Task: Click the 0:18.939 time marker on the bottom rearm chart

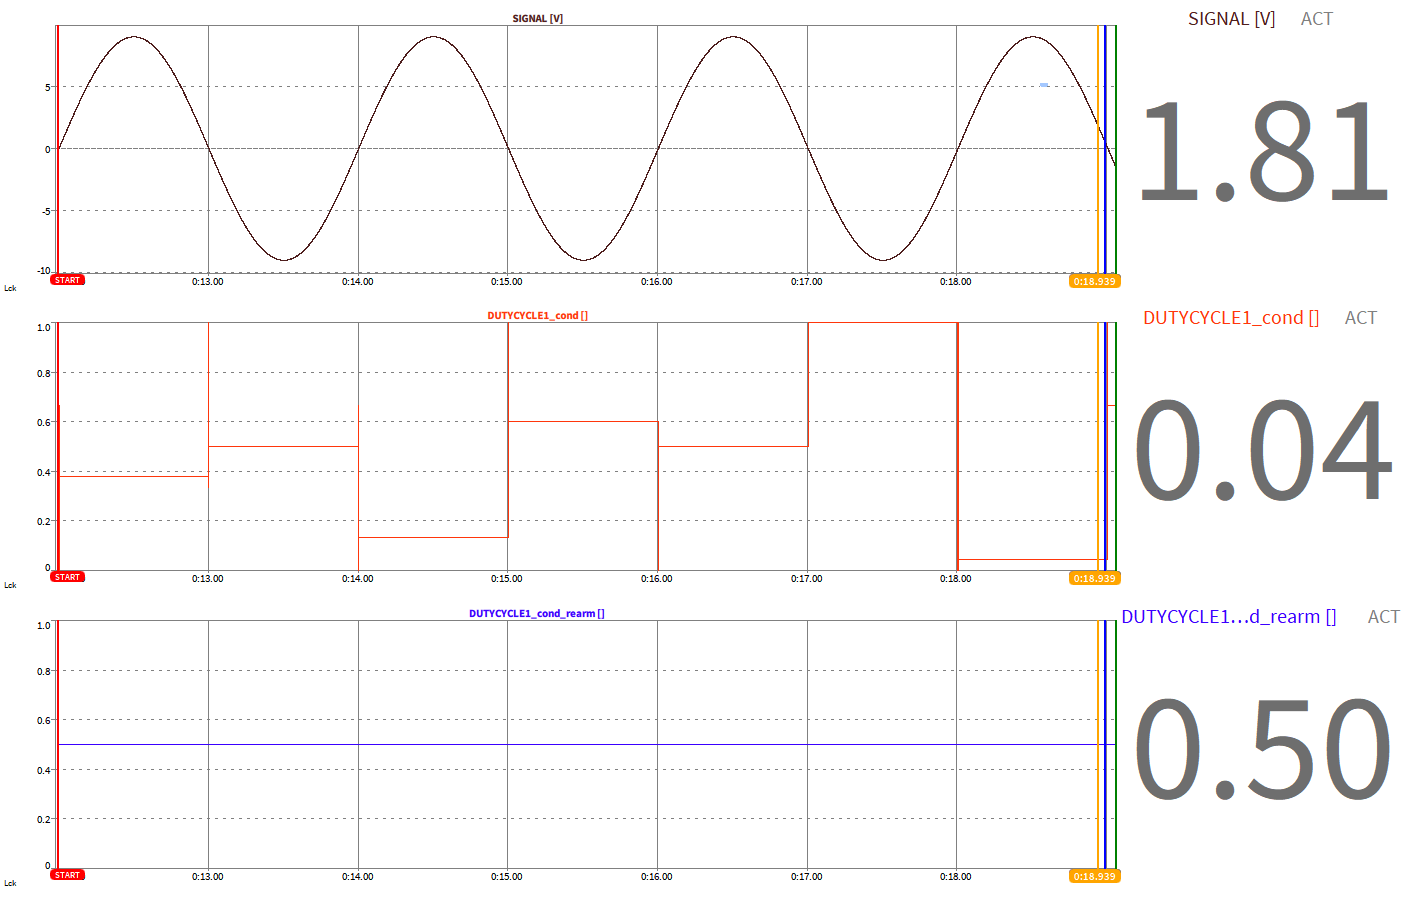Action: (1094, 876)
